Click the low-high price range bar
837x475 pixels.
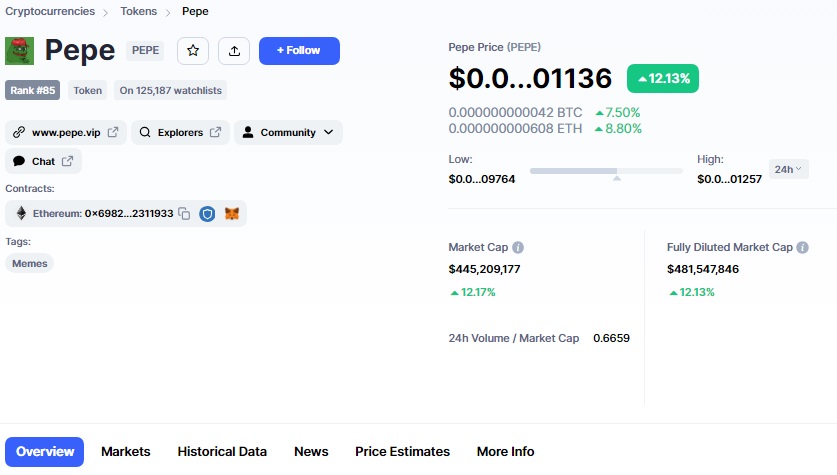tap(606, 171)
